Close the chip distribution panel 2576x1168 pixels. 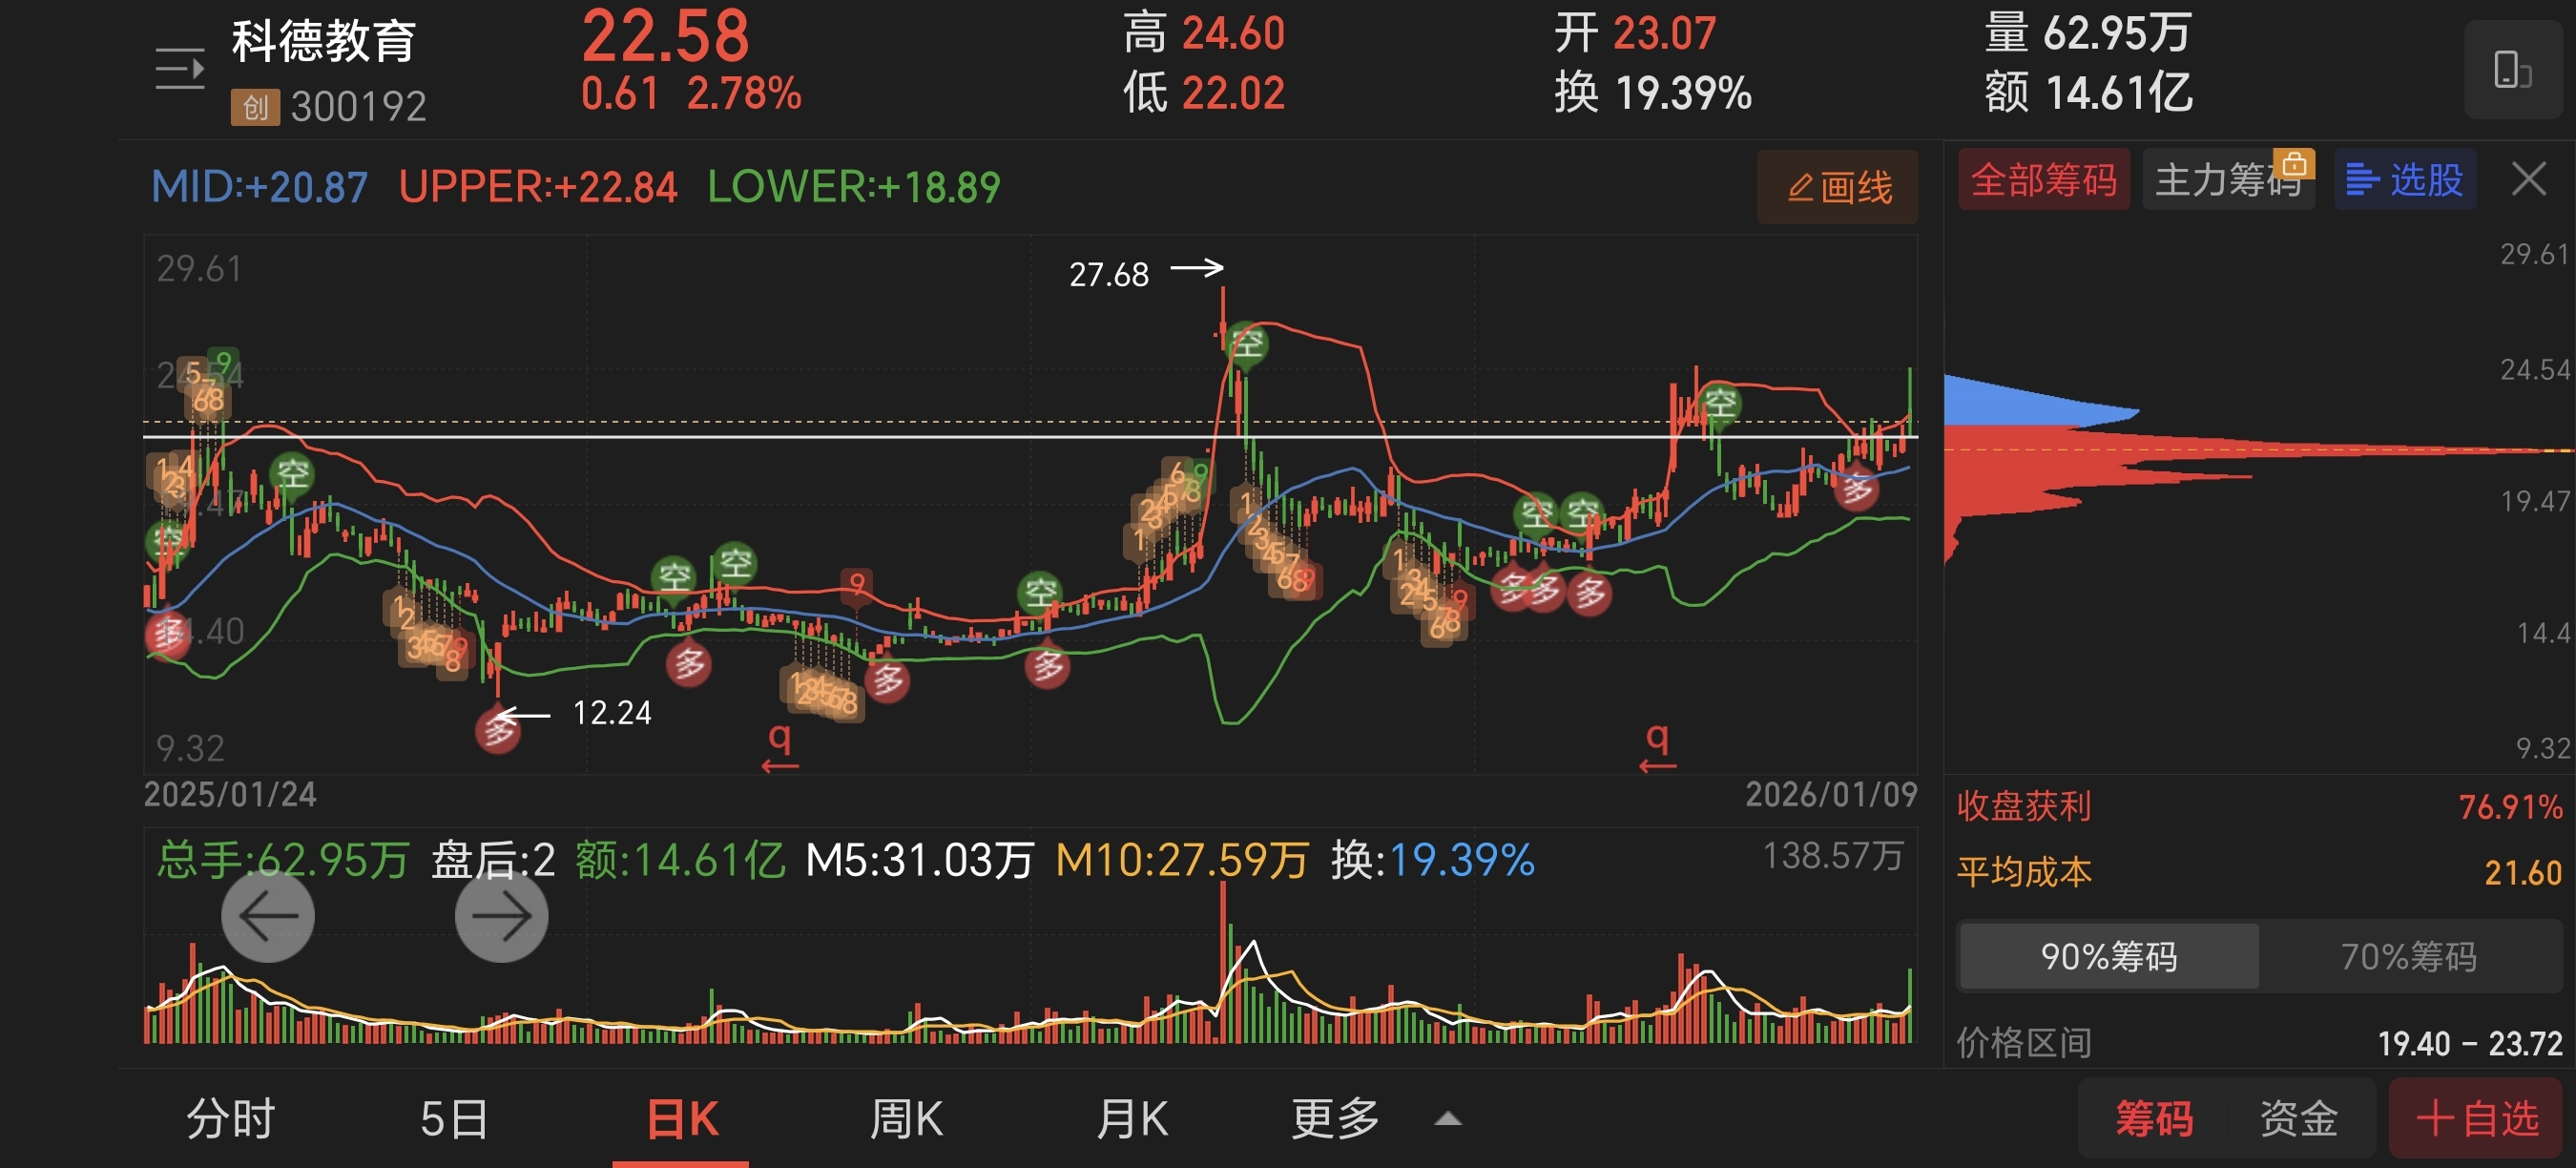click(x=2528, y=180)
